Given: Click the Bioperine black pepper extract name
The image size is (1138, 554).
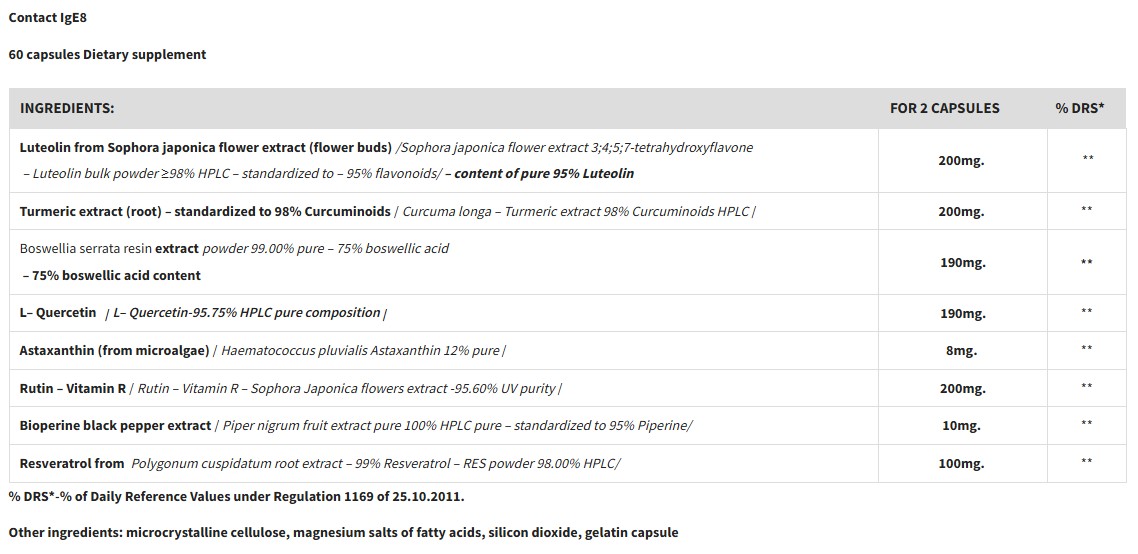Looking at the screenshot, I should pos(115,425).
